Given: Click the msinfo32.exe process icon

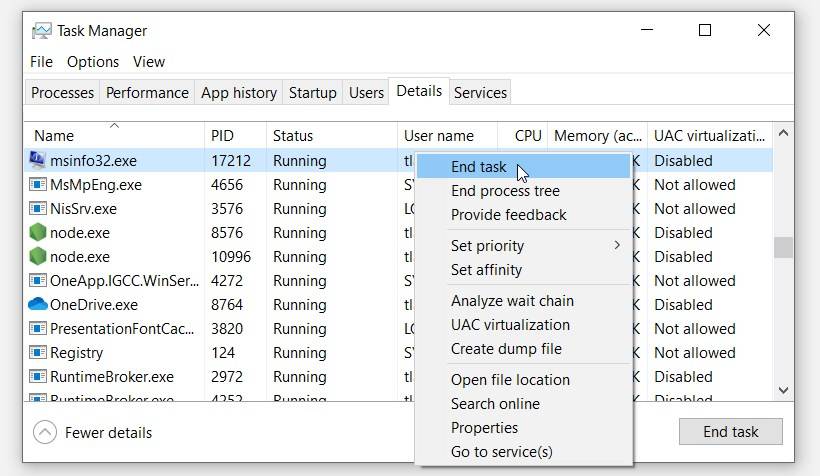Looking at the screenshot, I should 37,160.
